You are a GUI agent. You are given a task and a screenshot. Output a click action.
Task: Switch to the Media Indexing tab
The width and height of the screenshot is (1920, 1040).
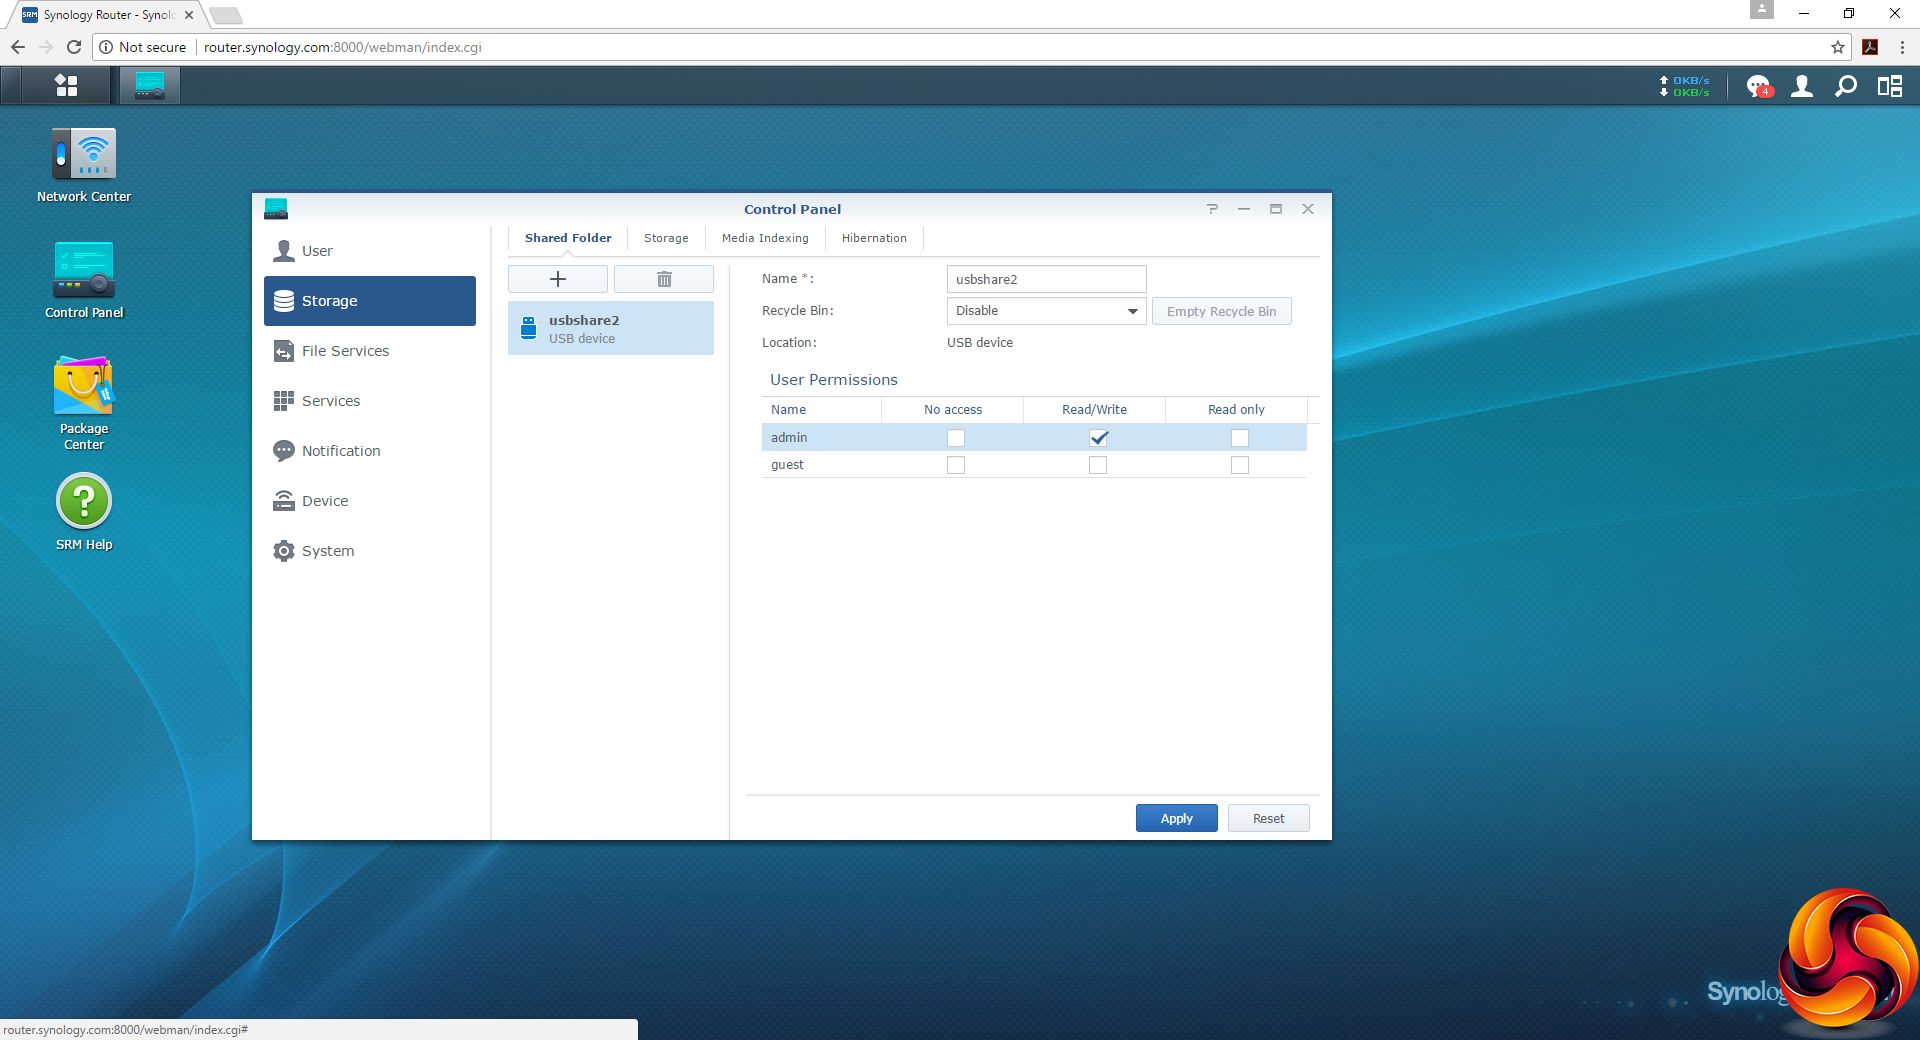click(x=765, y=238)
